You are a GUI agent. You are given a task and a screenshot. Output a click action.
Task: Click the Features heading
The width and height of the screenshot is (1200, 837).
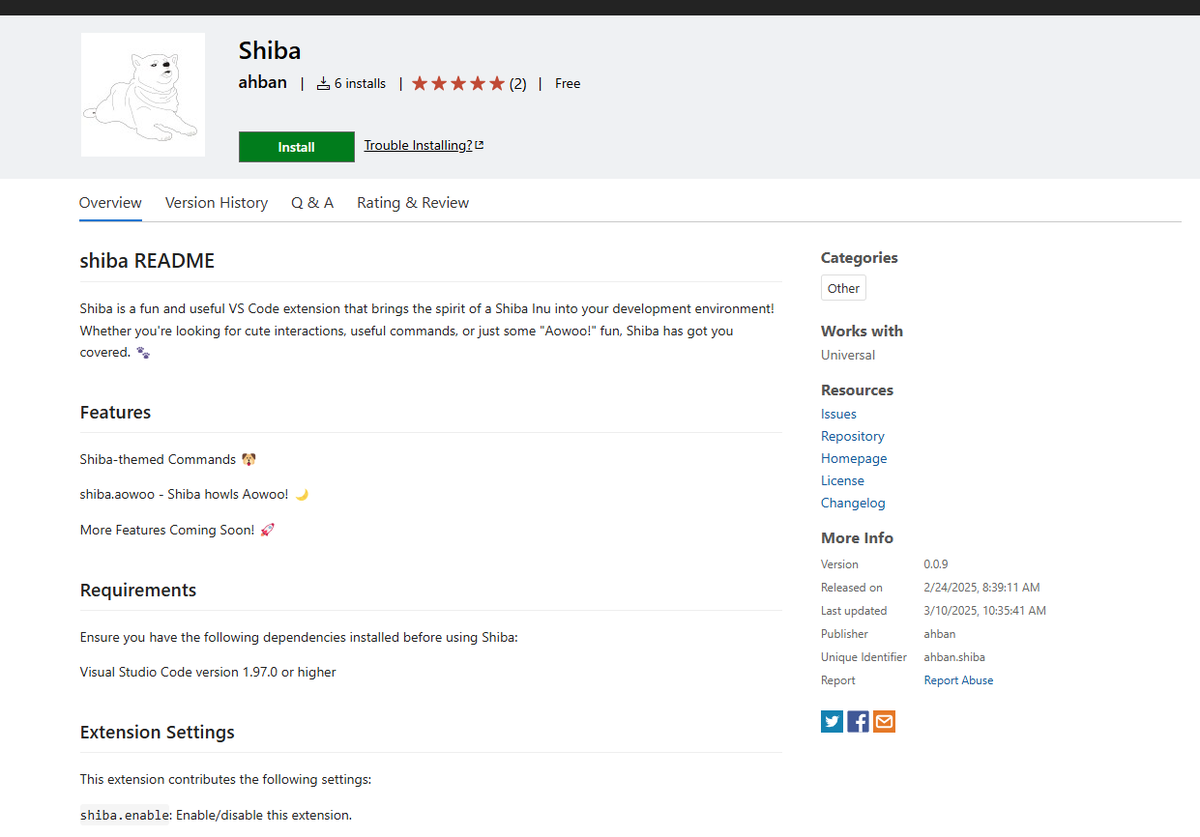pyautogui.click(x=115, y=412)
